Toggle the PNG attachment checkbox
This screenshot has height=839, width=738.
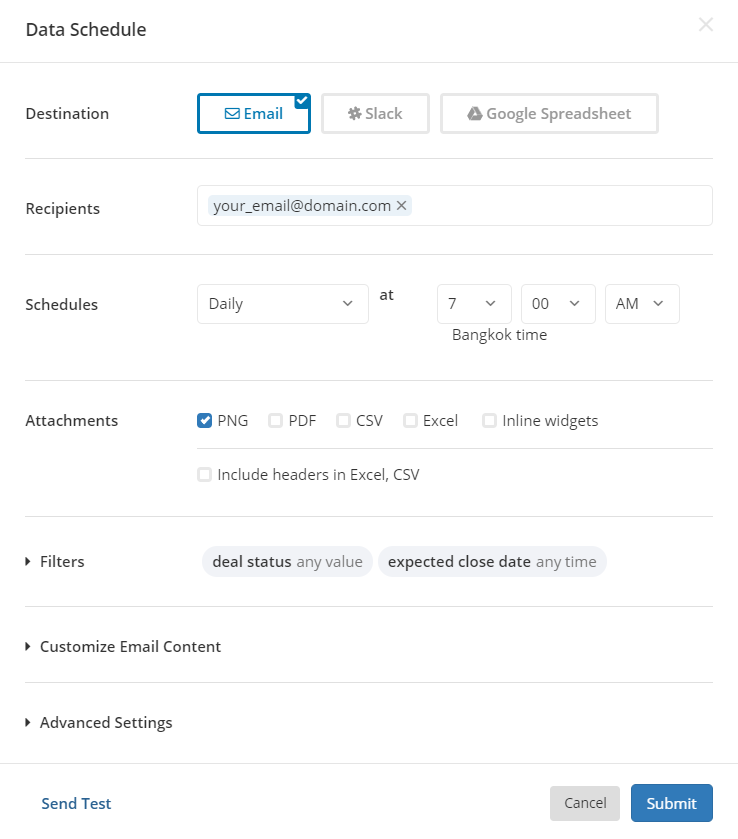click(204, 421)
